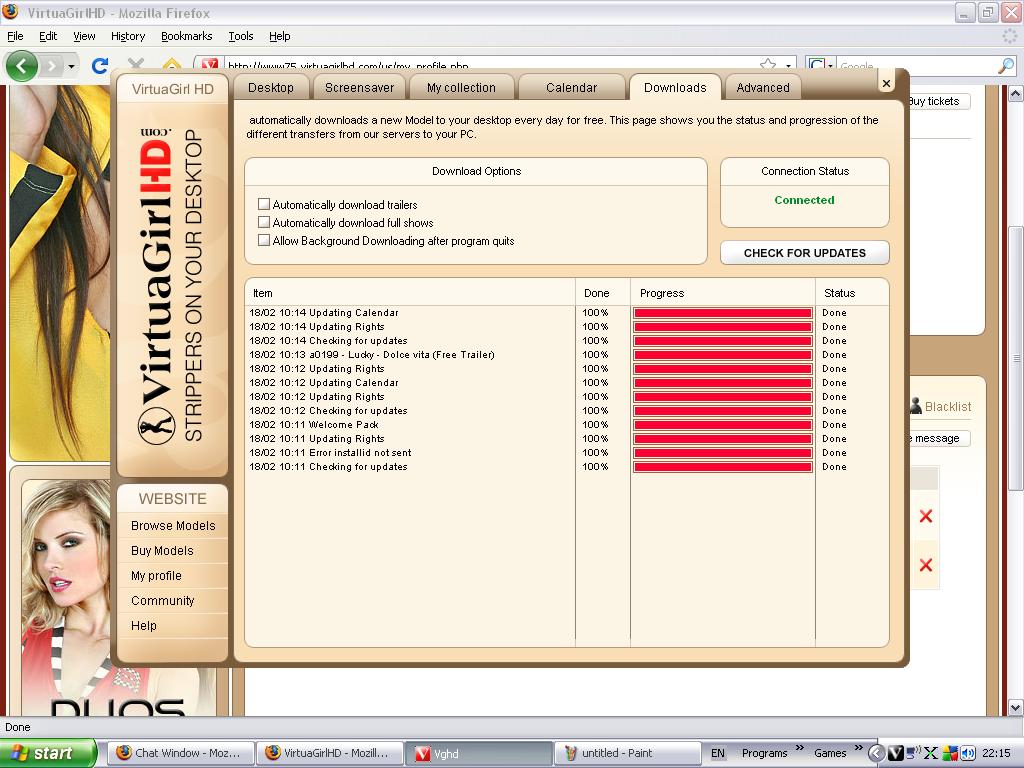
Task: Open the Tools menu
Action: [x=241, y=36]
